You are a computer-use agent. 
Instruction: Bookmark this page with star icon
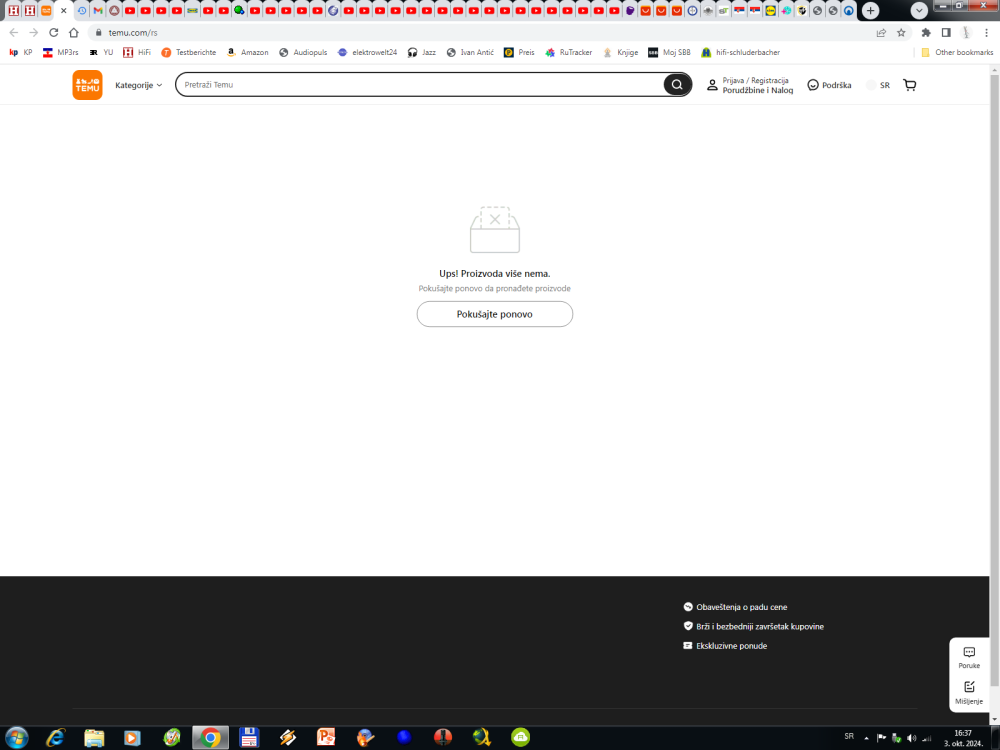[901, 32]
